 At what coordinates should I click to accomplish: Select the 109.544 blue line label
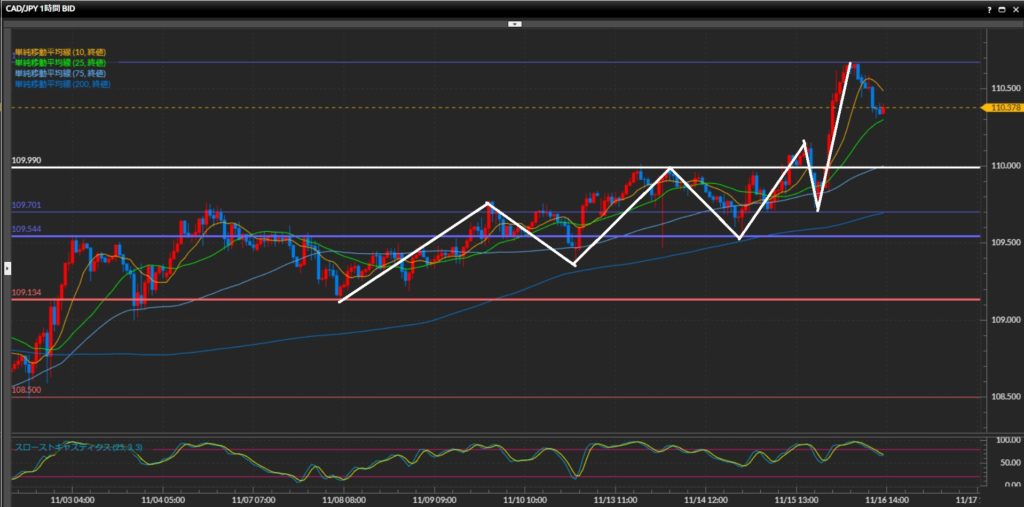26,229
